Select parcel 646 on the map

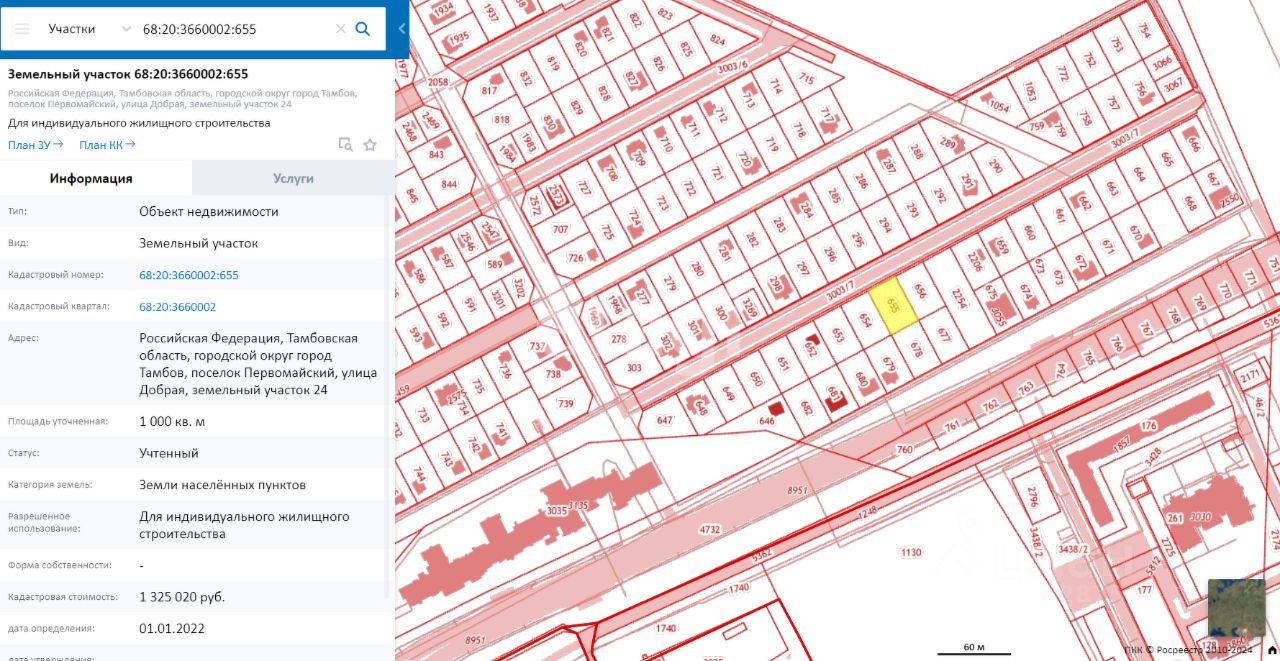point(767,421)
